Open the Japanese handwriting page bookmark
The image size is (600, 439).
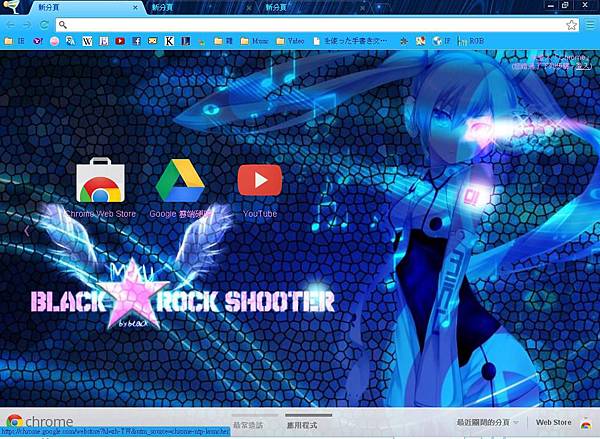click(x=350, y=41)
